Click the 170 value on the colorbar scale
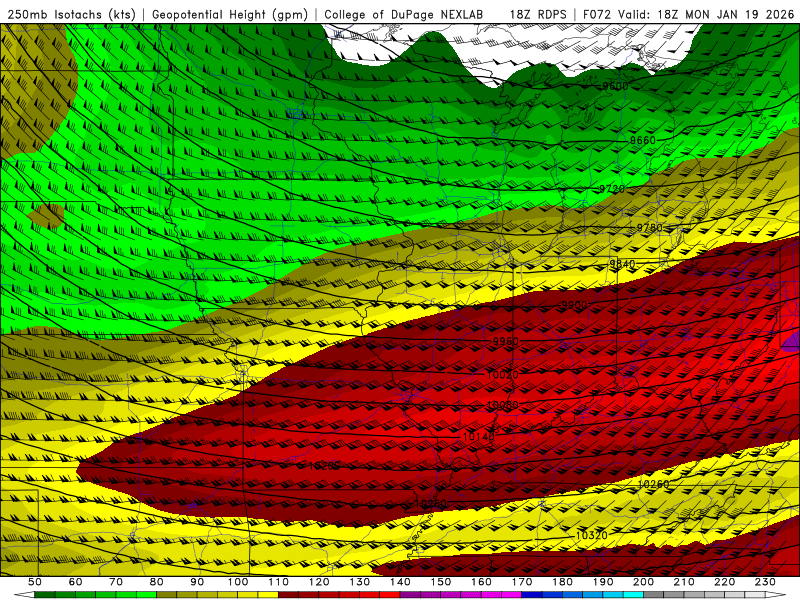Screen dimensions: 800x600 [522, 582]
